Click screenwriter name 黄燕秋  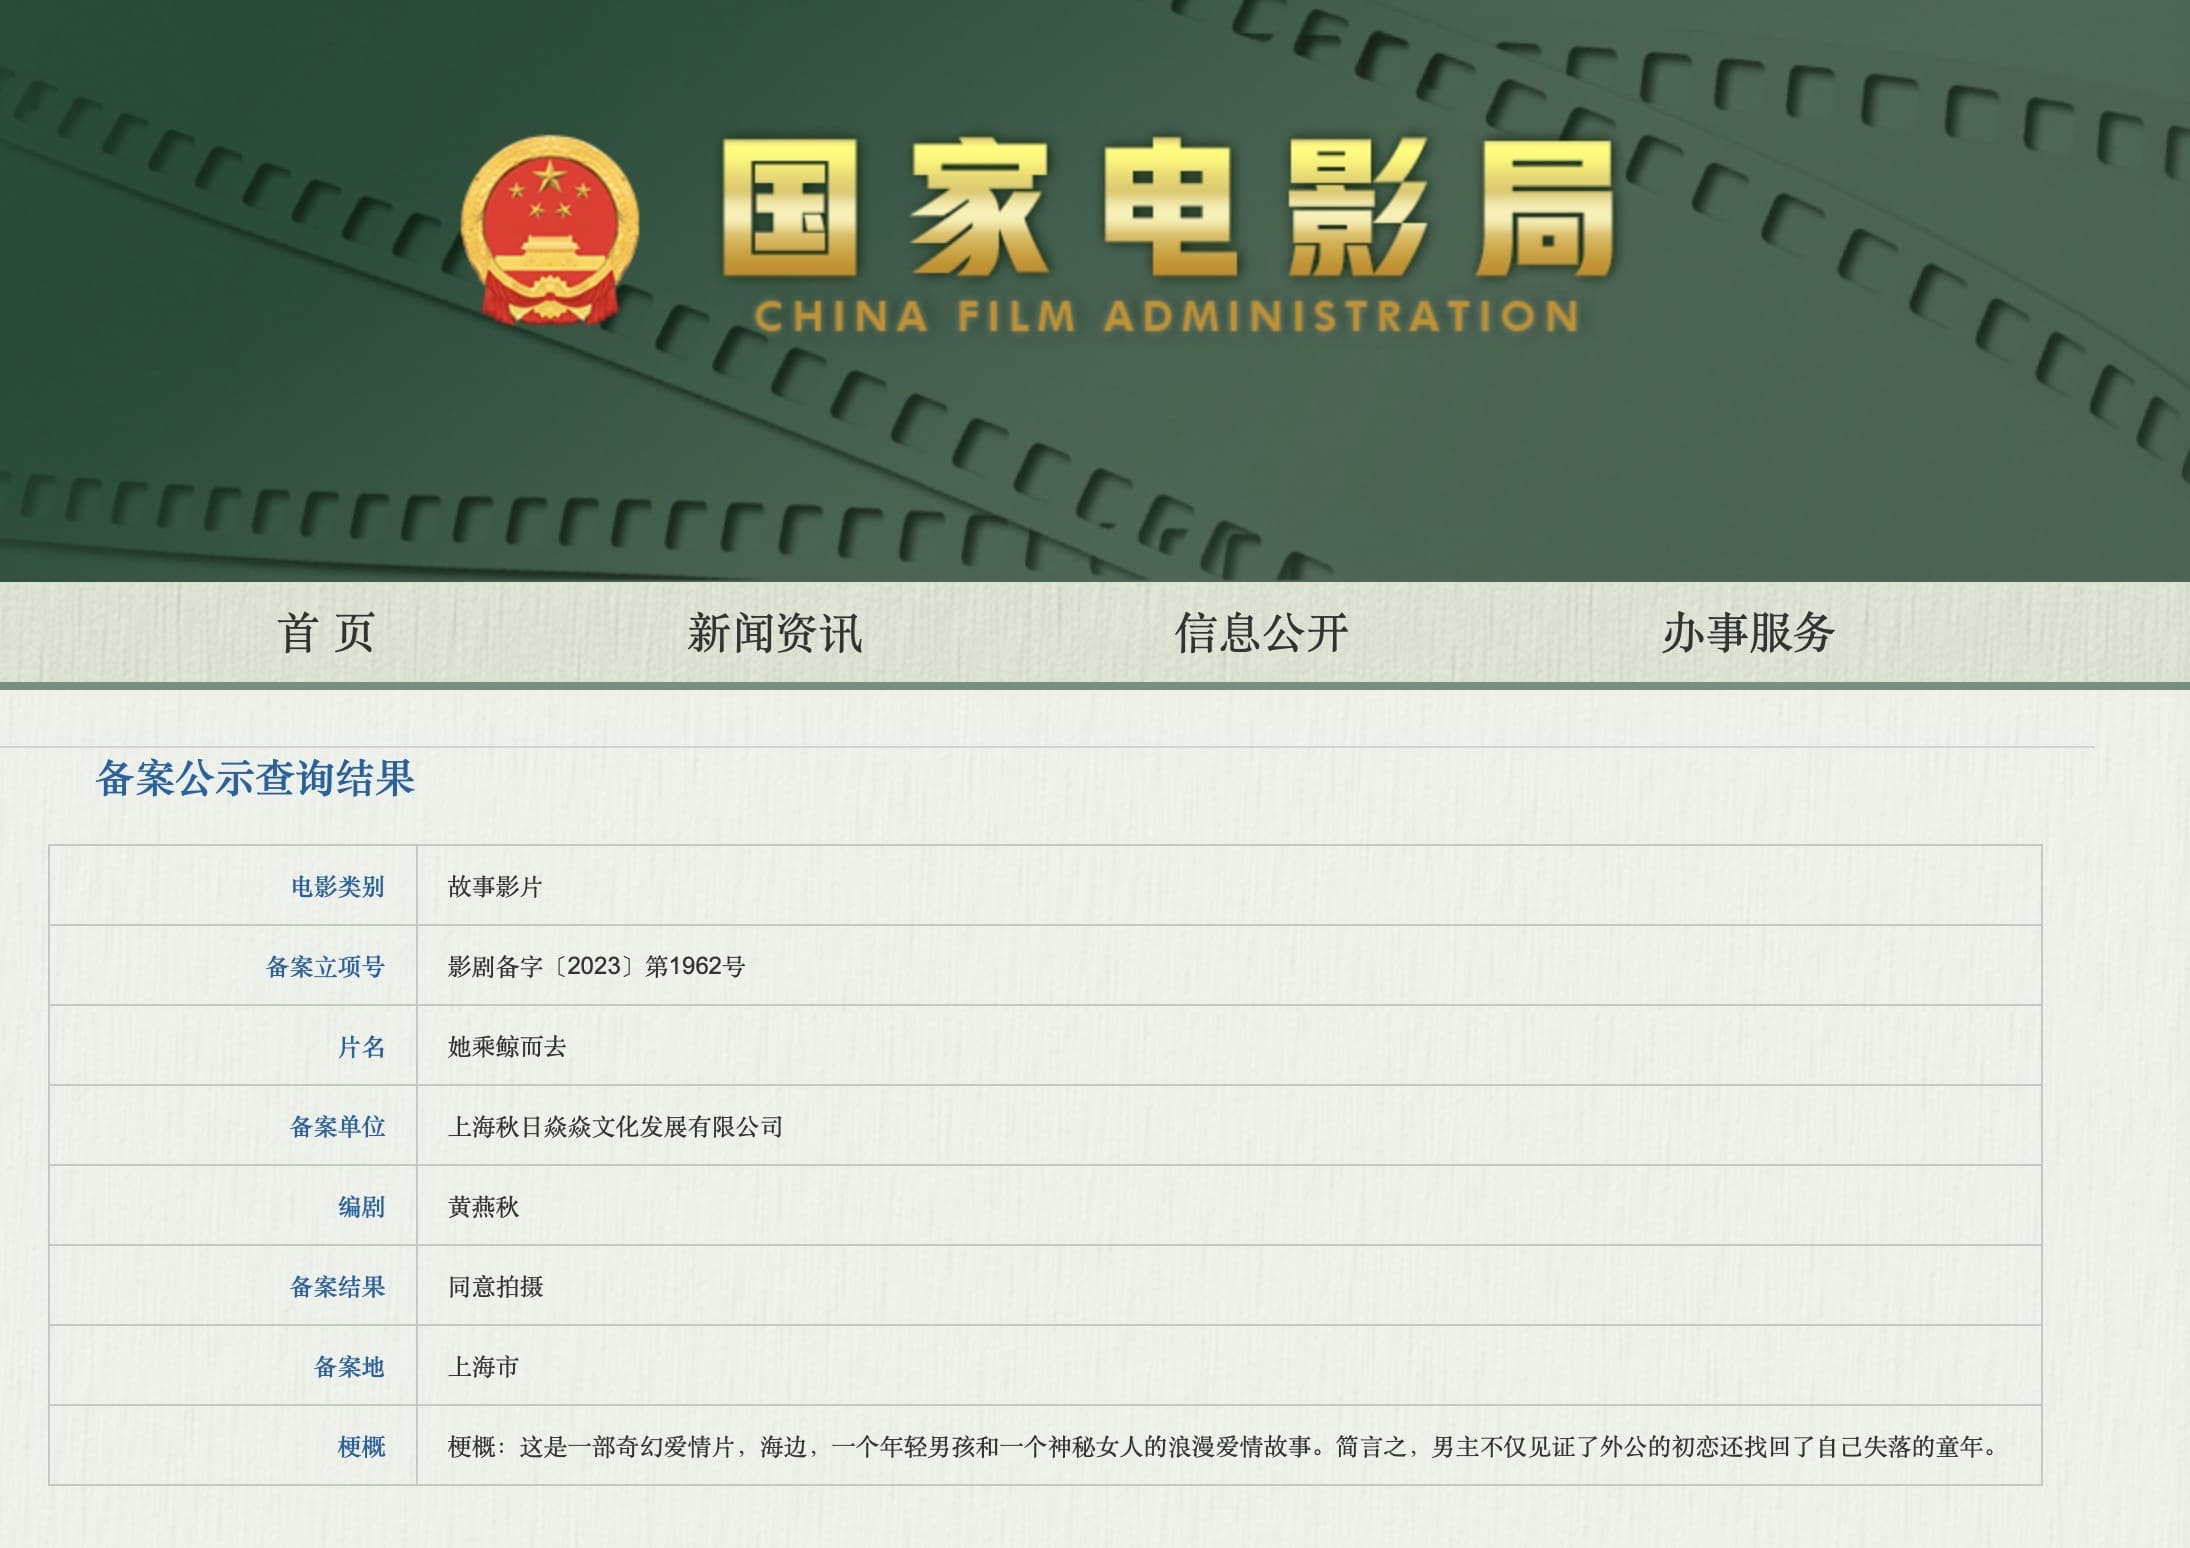point(483,1207)
